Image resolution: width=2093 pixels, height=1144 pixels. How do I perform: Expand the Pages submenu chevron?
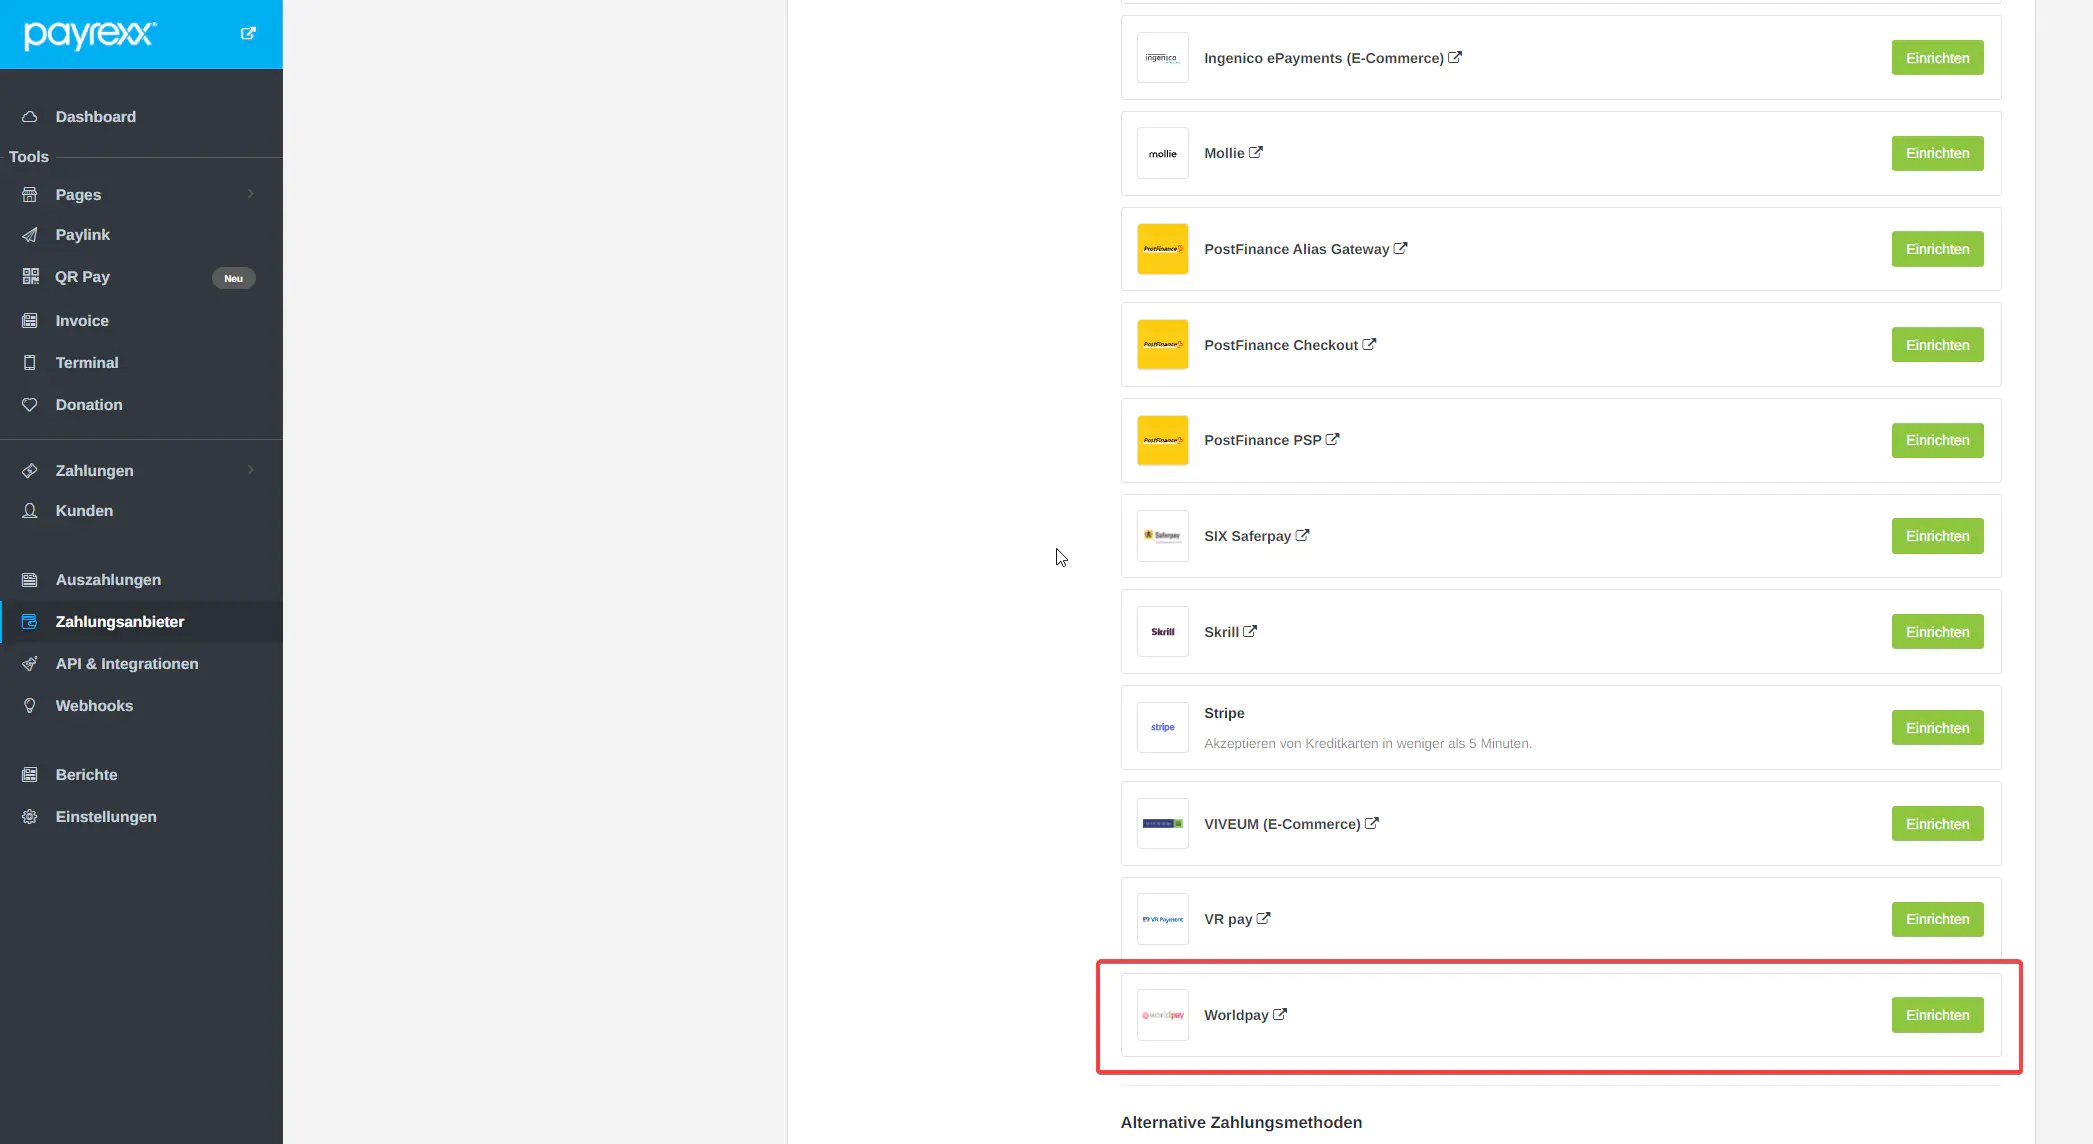(x=250, y=194)
